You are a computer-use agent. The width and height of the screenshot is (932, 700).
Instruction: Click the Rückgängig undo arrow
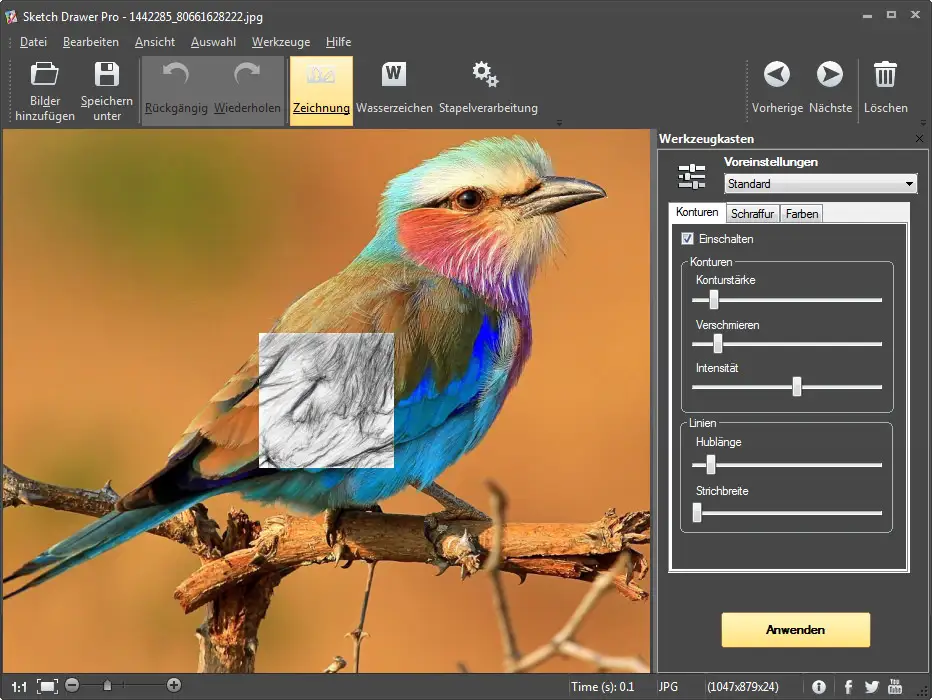pyautogui.click(x=176, y=74)
